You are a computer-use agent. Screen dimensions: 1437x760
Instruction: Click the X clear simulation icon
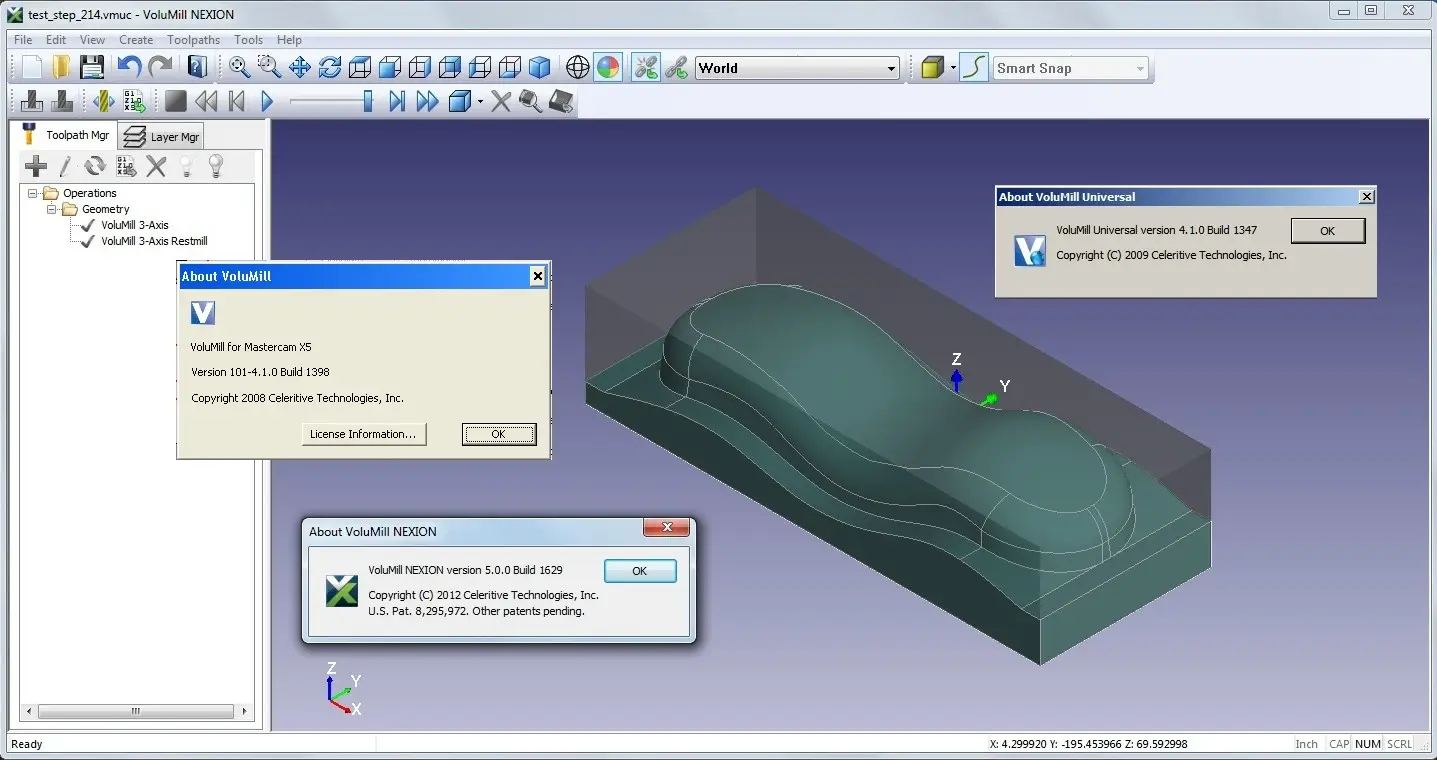point(500,101)
